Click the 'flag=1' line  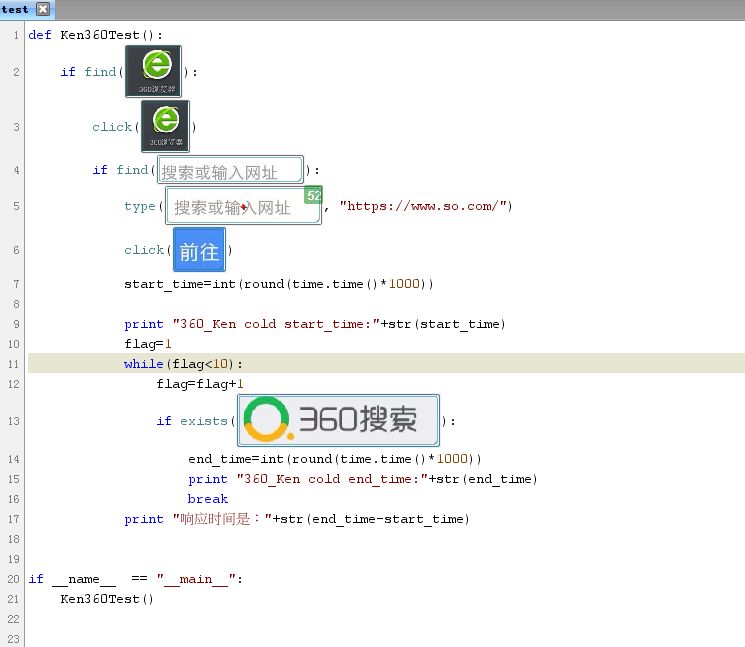[148, 344]
